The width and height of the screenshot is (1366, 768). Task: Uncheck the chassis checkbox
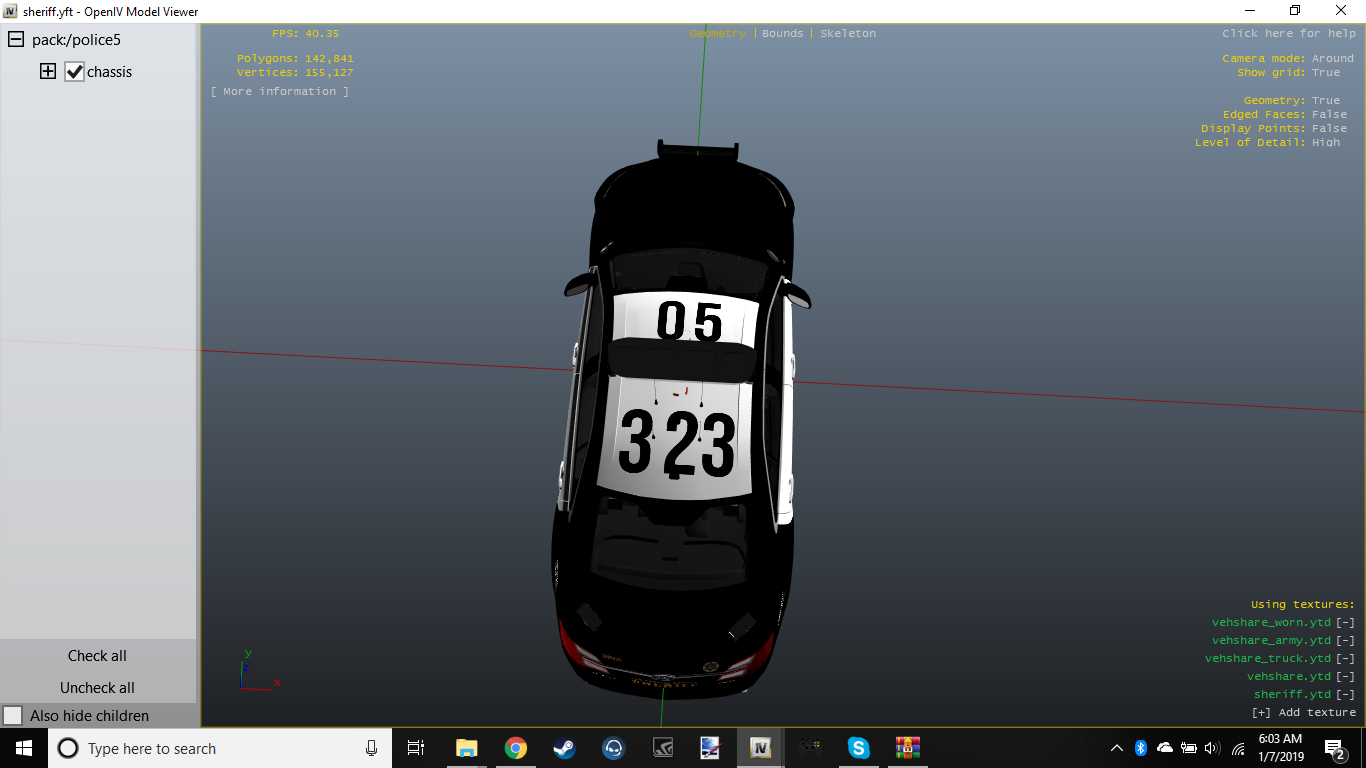coord(74,72)
